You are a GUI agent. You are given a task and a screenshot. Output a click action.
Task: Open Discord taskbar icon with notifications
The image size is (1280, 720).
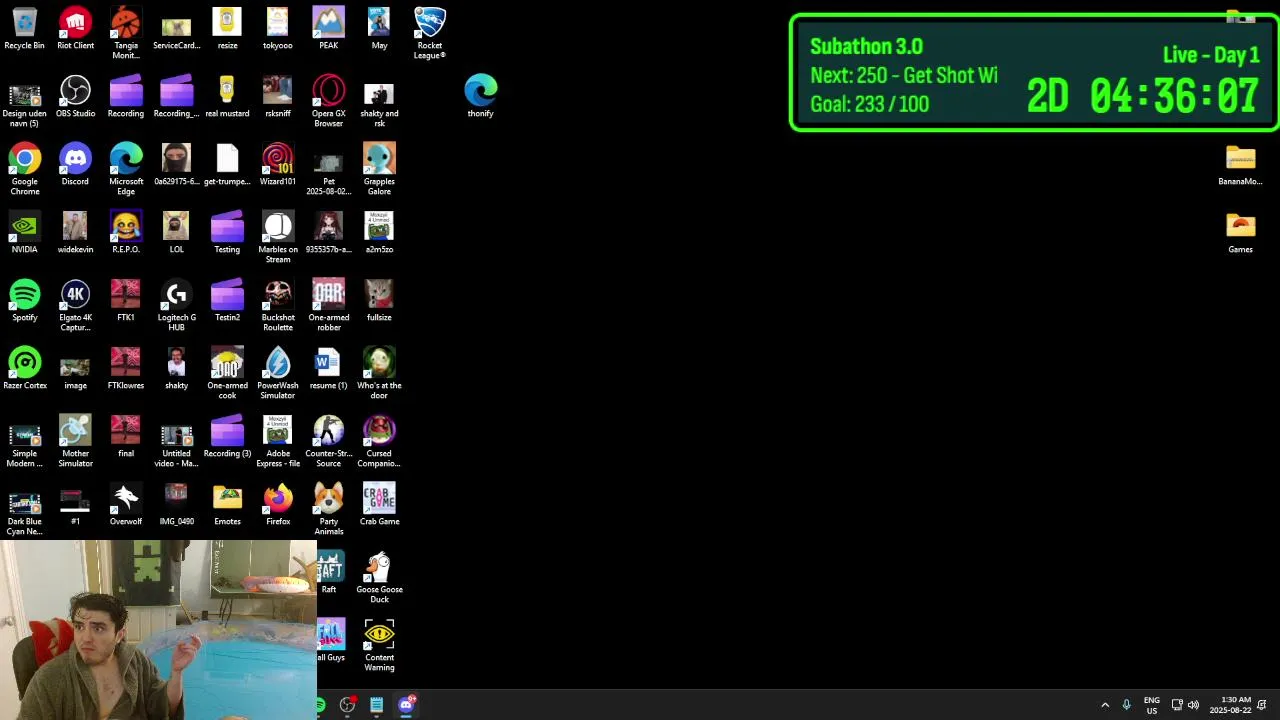point(406,705)
